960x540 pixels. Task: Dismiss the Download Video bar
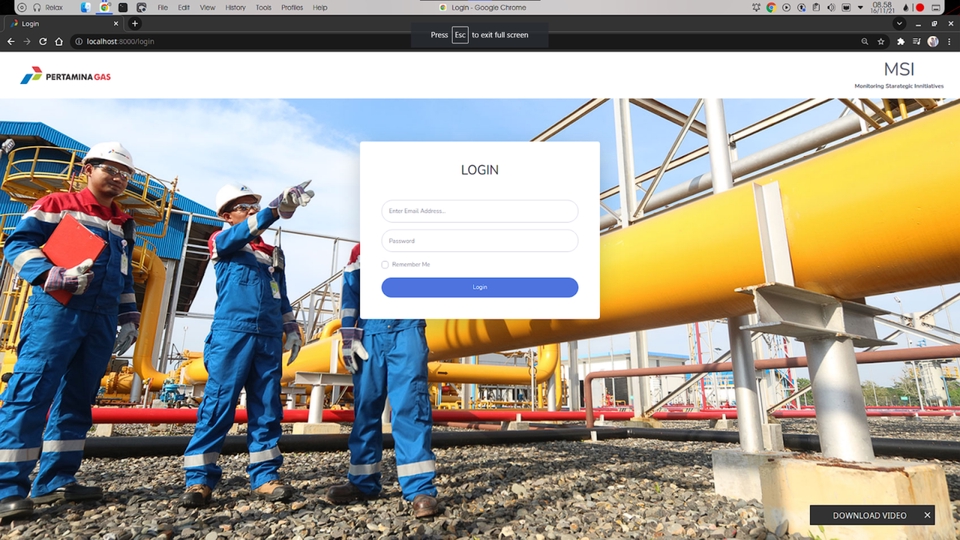tap(927, 515)
